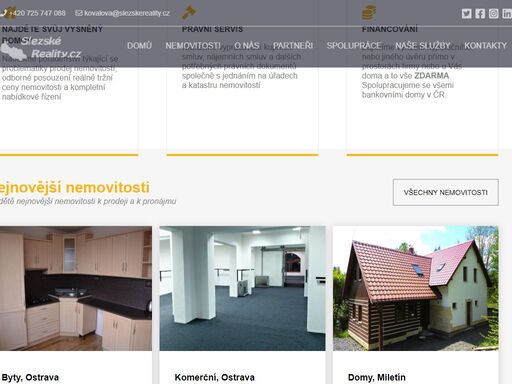Open the Twitter social icon
Screen dimensions: 512x384
coord(466,13)
